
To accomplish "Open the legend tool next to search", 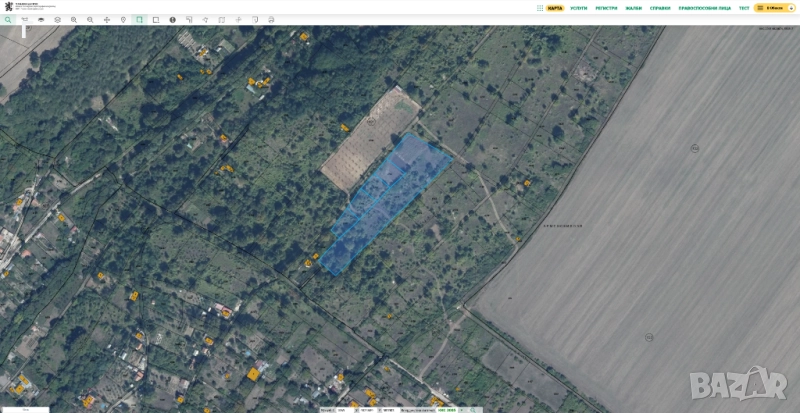I will 24,20.
